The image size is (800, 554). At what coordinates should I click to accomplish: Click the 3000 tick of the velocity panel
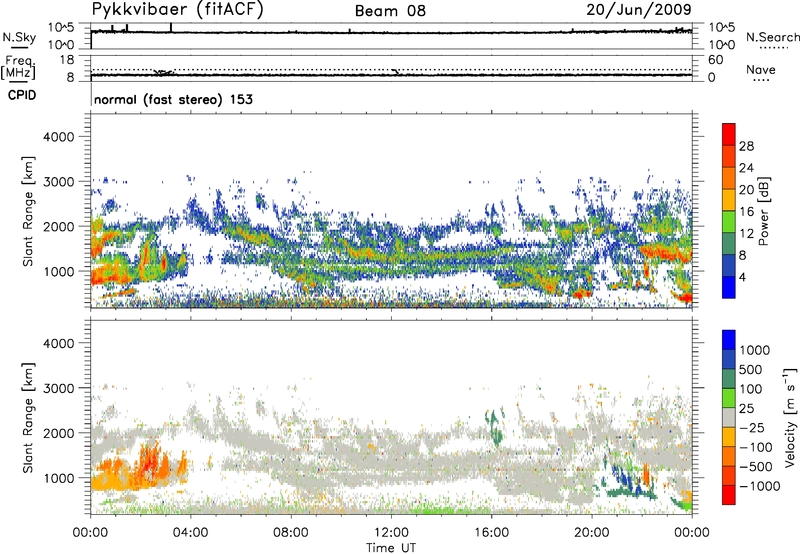click(x=59, y=388)
